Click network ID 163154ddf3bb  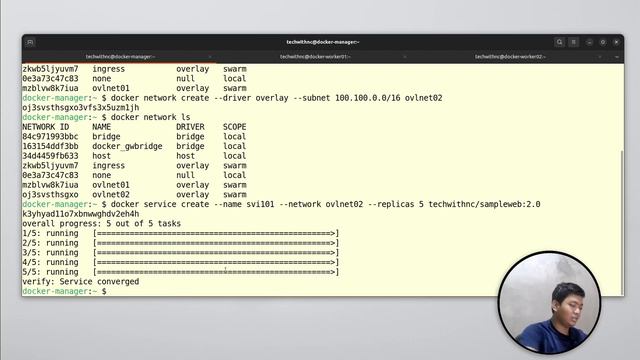click(x=50, y=146)
